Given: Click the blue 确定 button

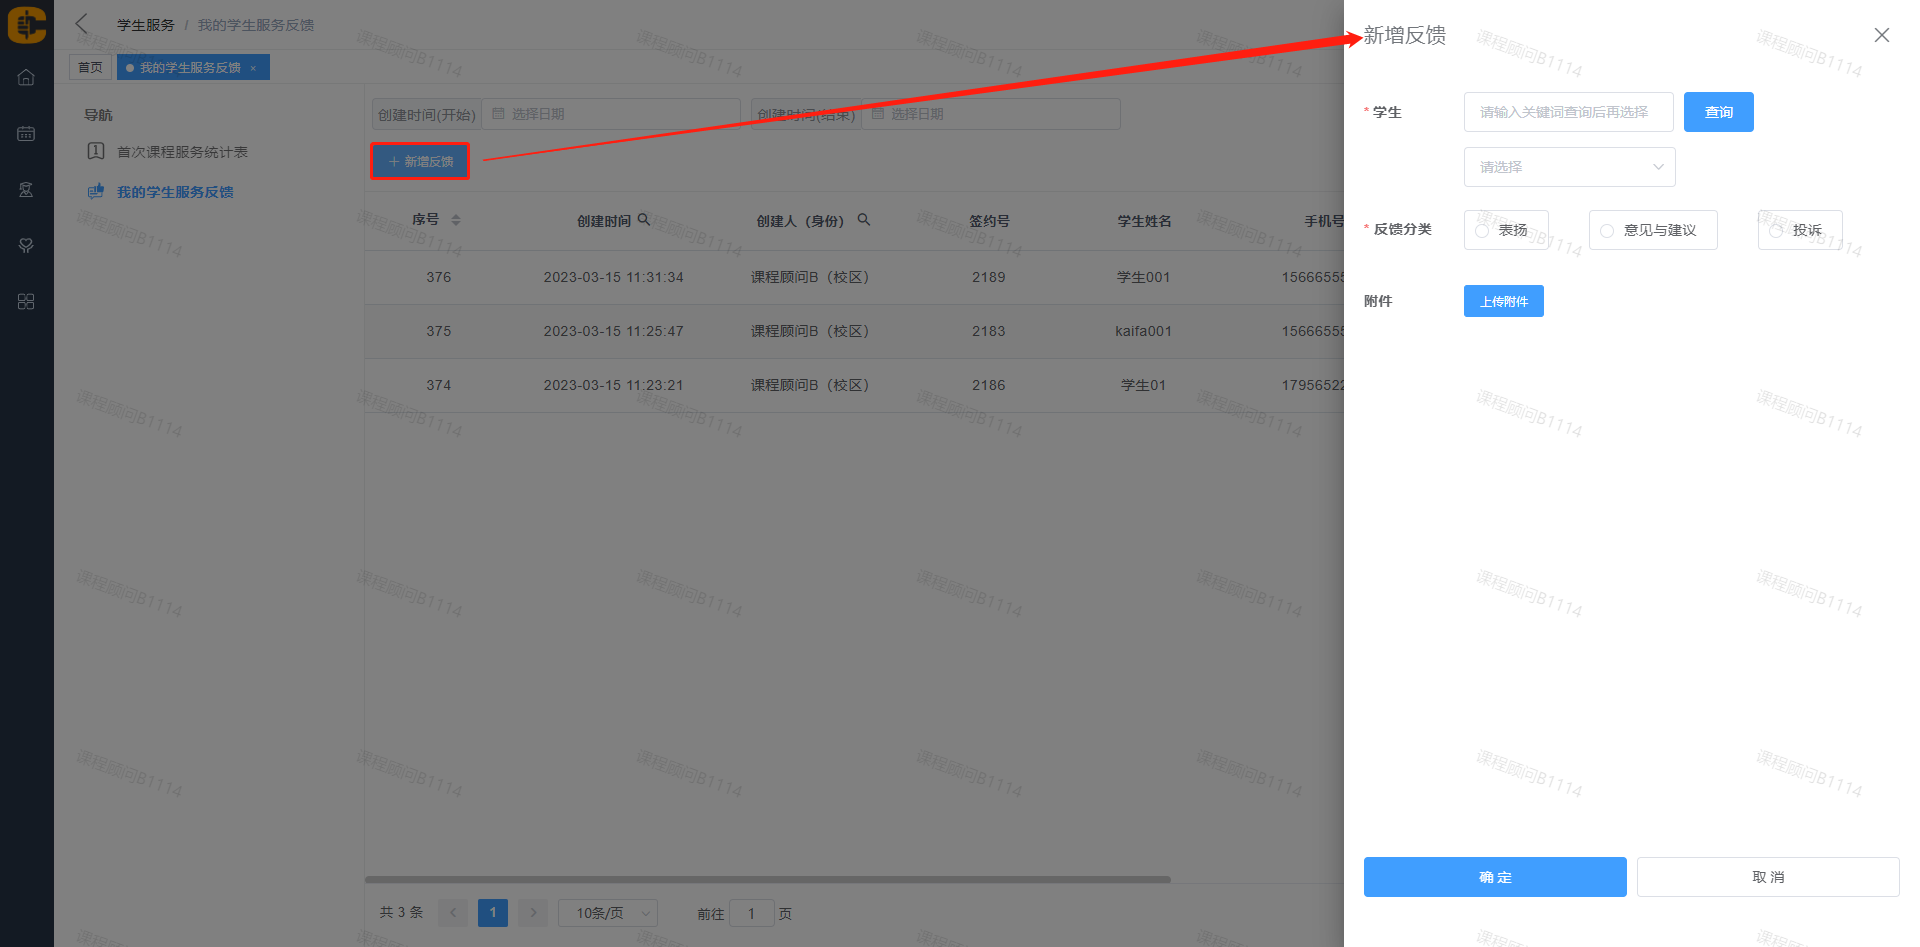Looking at the screenshot, I should (1494, 877).
